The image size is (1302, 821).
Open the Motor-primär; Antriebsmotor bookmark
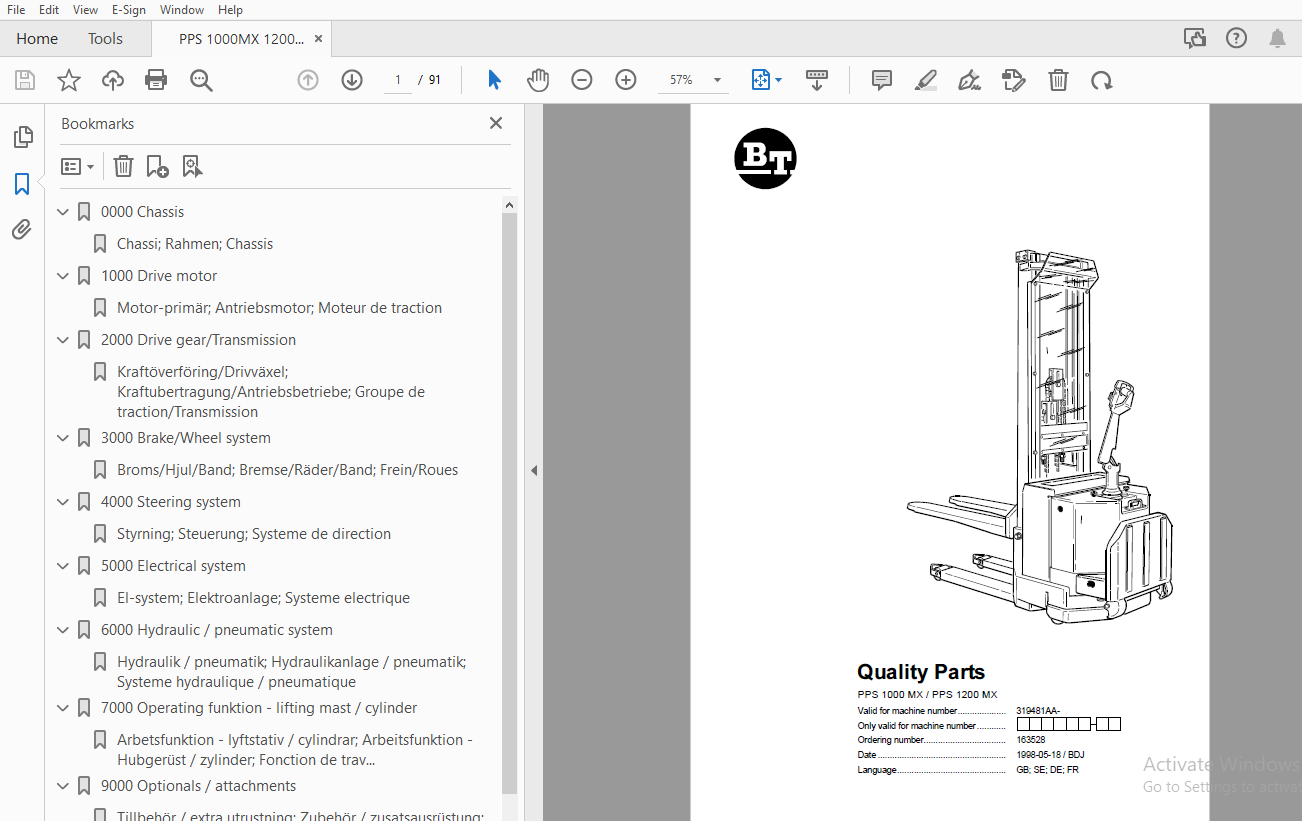pos(279,308)
